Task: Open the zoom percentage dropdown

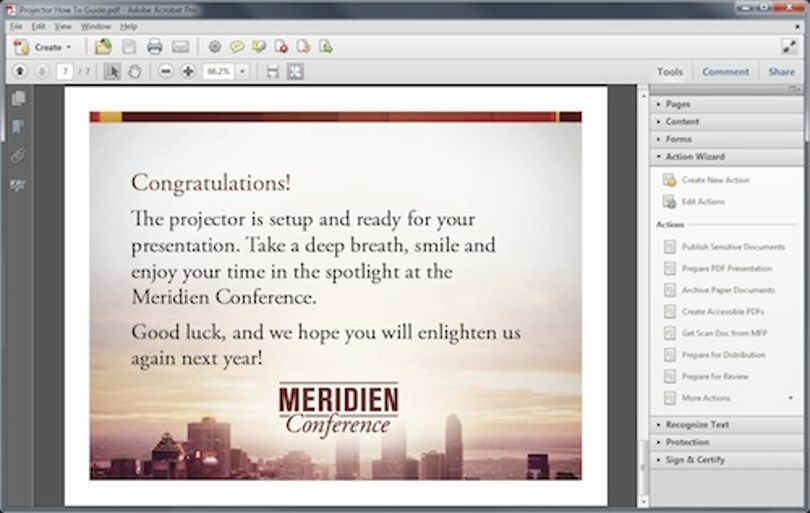Action: point(242,71)
